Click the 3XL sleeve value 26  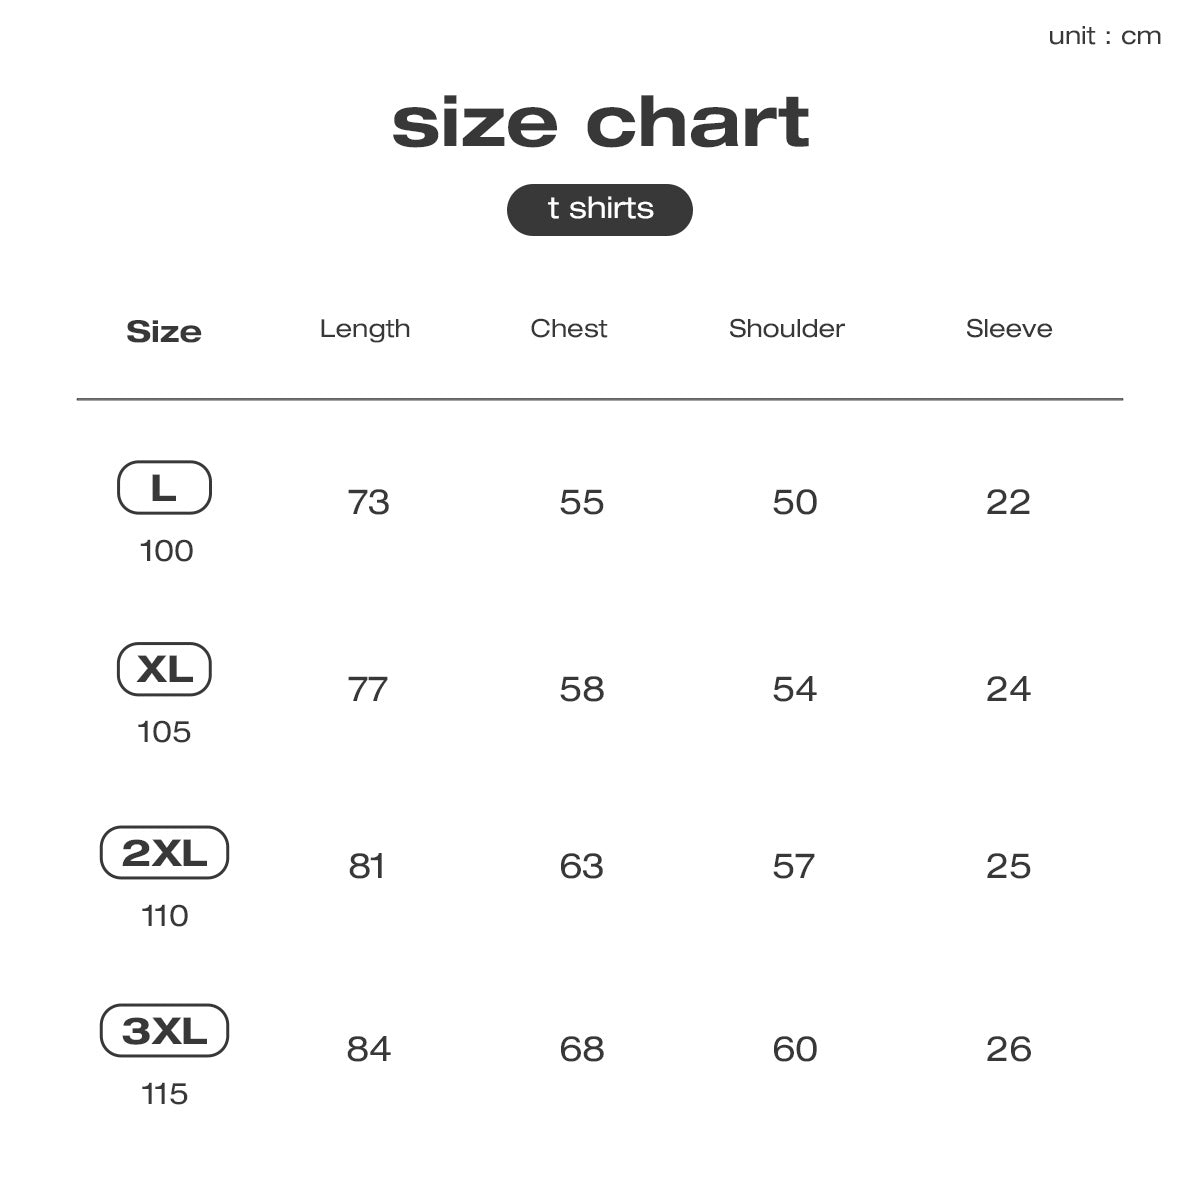[x=1008, y=1049]
